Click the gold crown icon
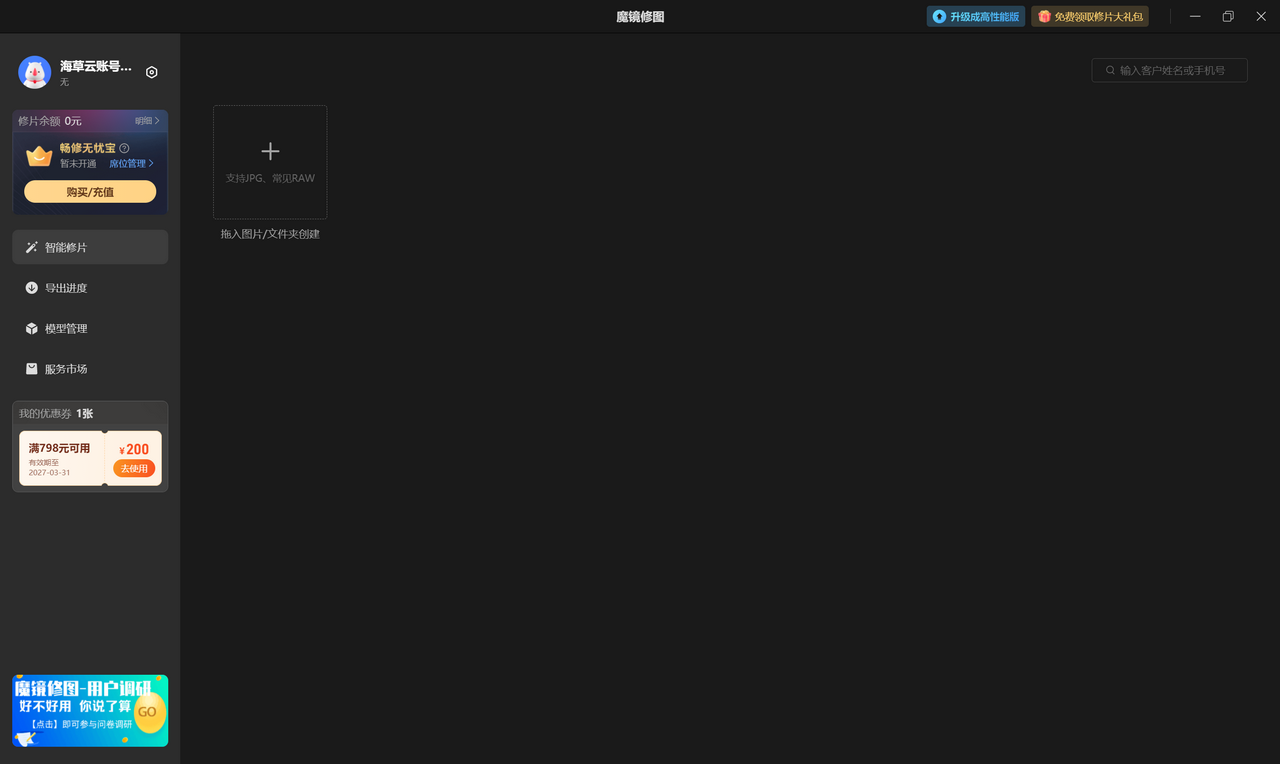The image size is (1280, 764). [39, 156]
